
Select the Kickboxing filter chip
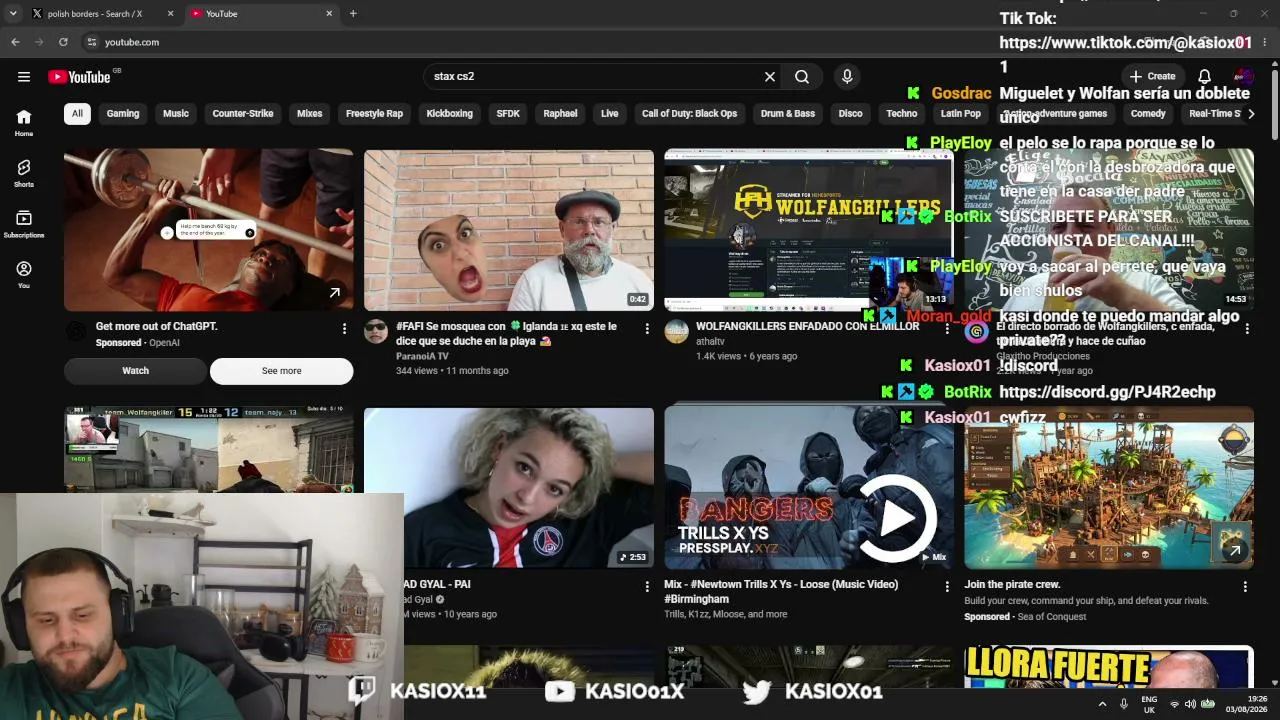450,114
